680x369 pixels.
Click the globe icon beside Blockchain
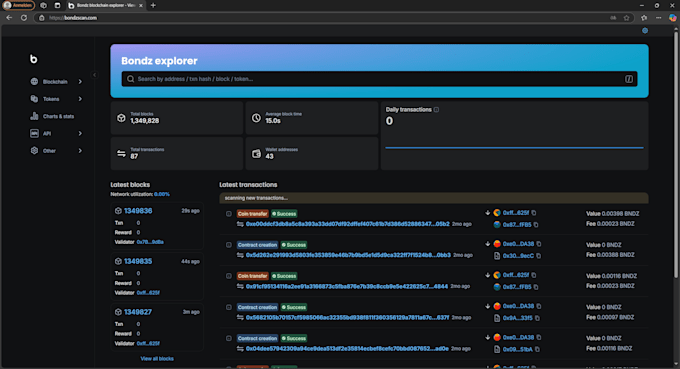point(34,82)
